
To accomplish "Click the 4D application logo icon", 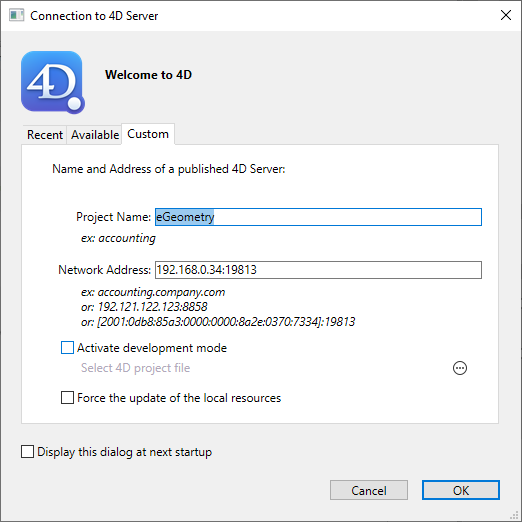I will (x=53, y=82).
